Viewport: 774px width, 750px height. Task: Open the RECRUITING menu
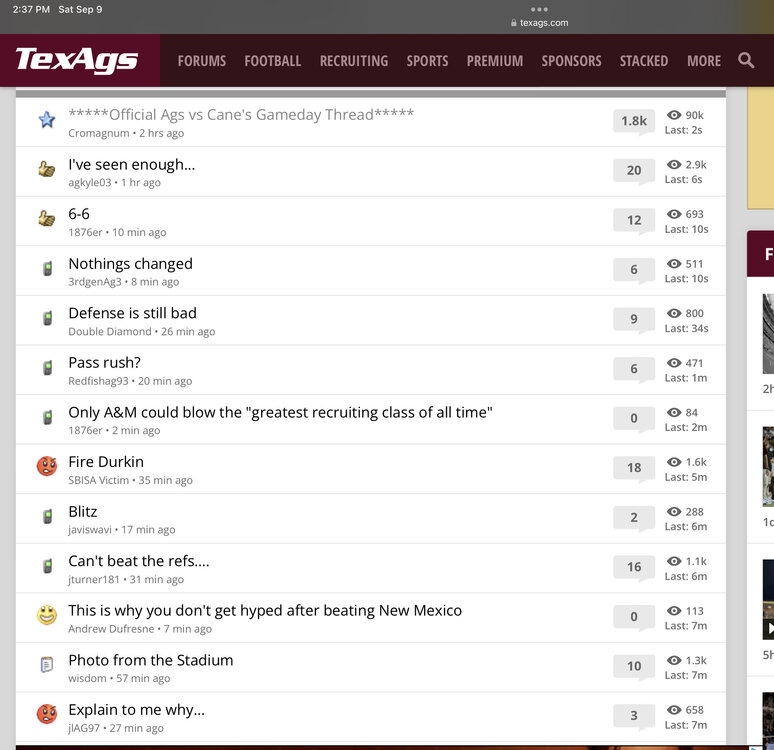(x=353, y=61)
